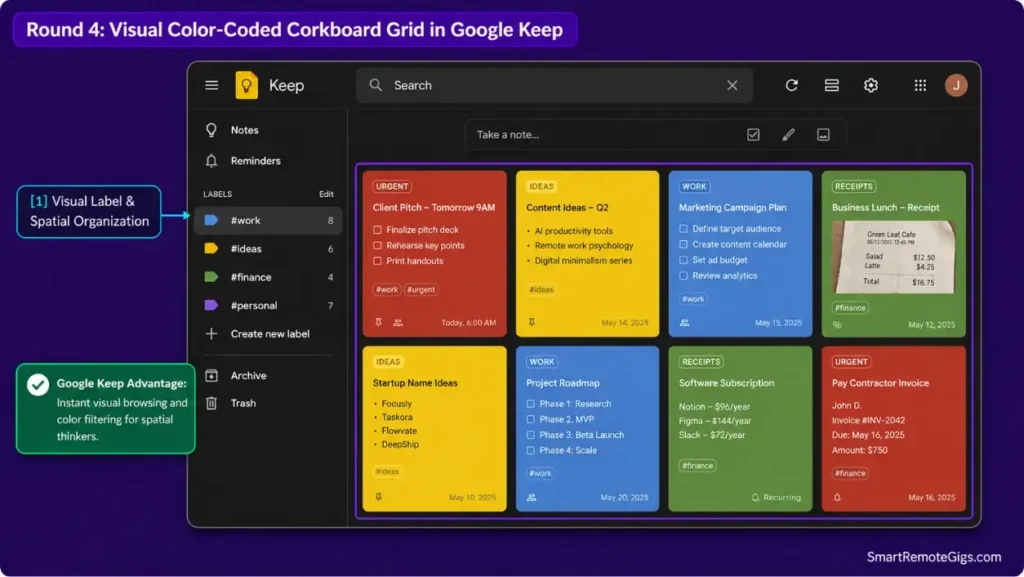Click Create new label

[269, 334]
